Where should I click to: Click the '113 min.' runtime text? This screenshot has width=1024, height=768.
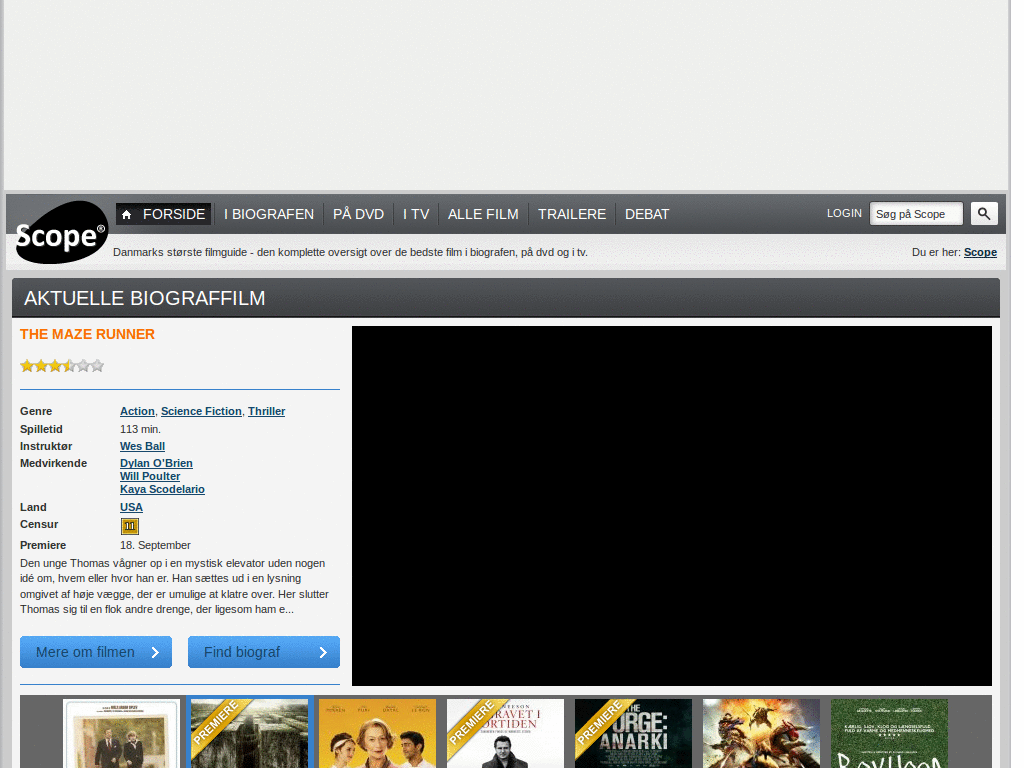(140, 429)
